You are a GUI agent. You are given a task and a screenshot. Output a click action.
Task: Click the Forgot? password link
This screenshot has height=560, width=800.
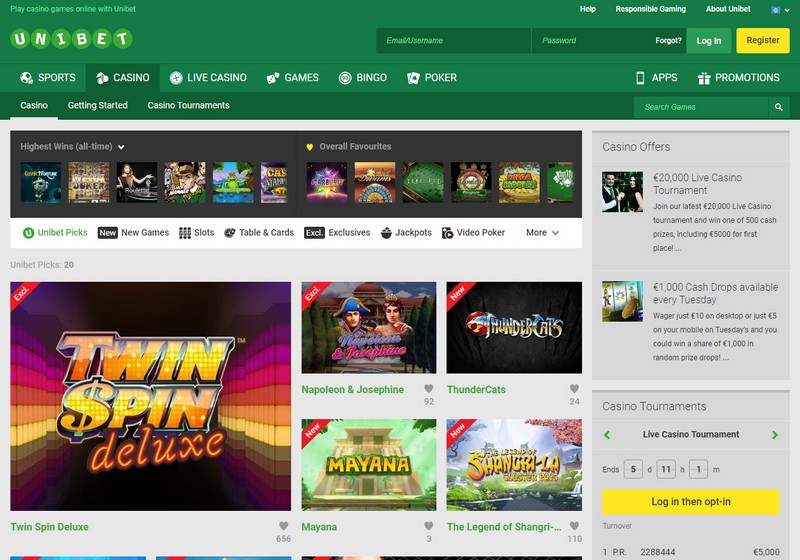coord(668,40)
